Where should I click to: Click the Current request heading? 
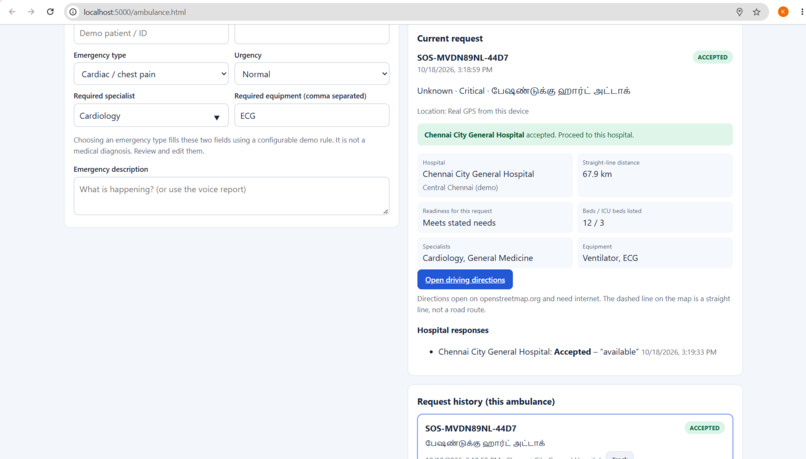tap(450, 39)
